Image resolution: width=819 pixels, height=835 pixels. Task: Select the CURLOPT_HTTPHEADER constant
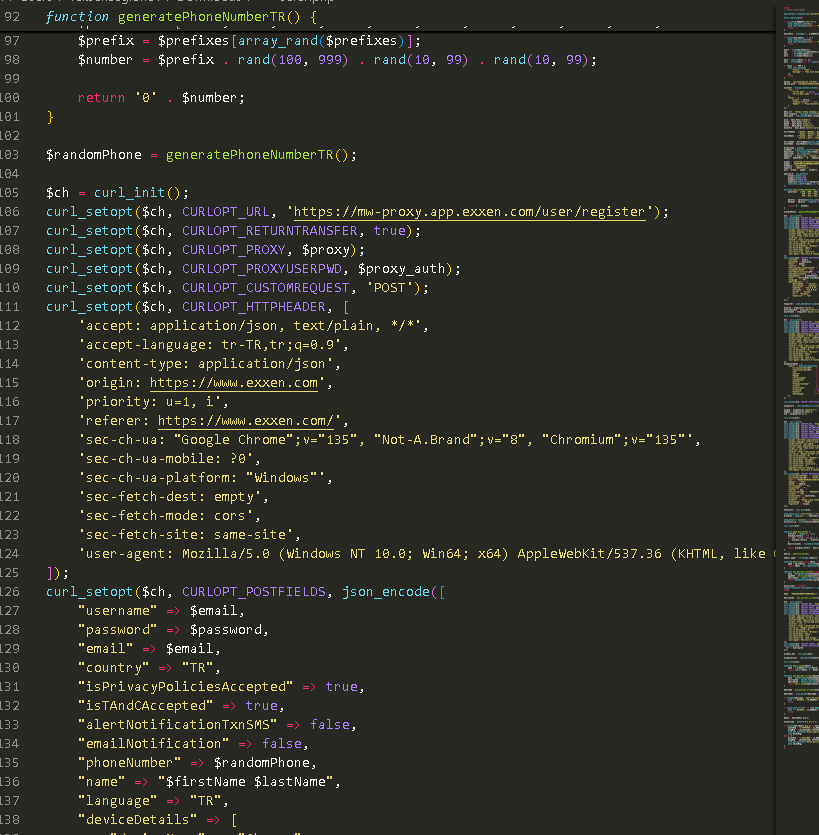tap(254, 307)
